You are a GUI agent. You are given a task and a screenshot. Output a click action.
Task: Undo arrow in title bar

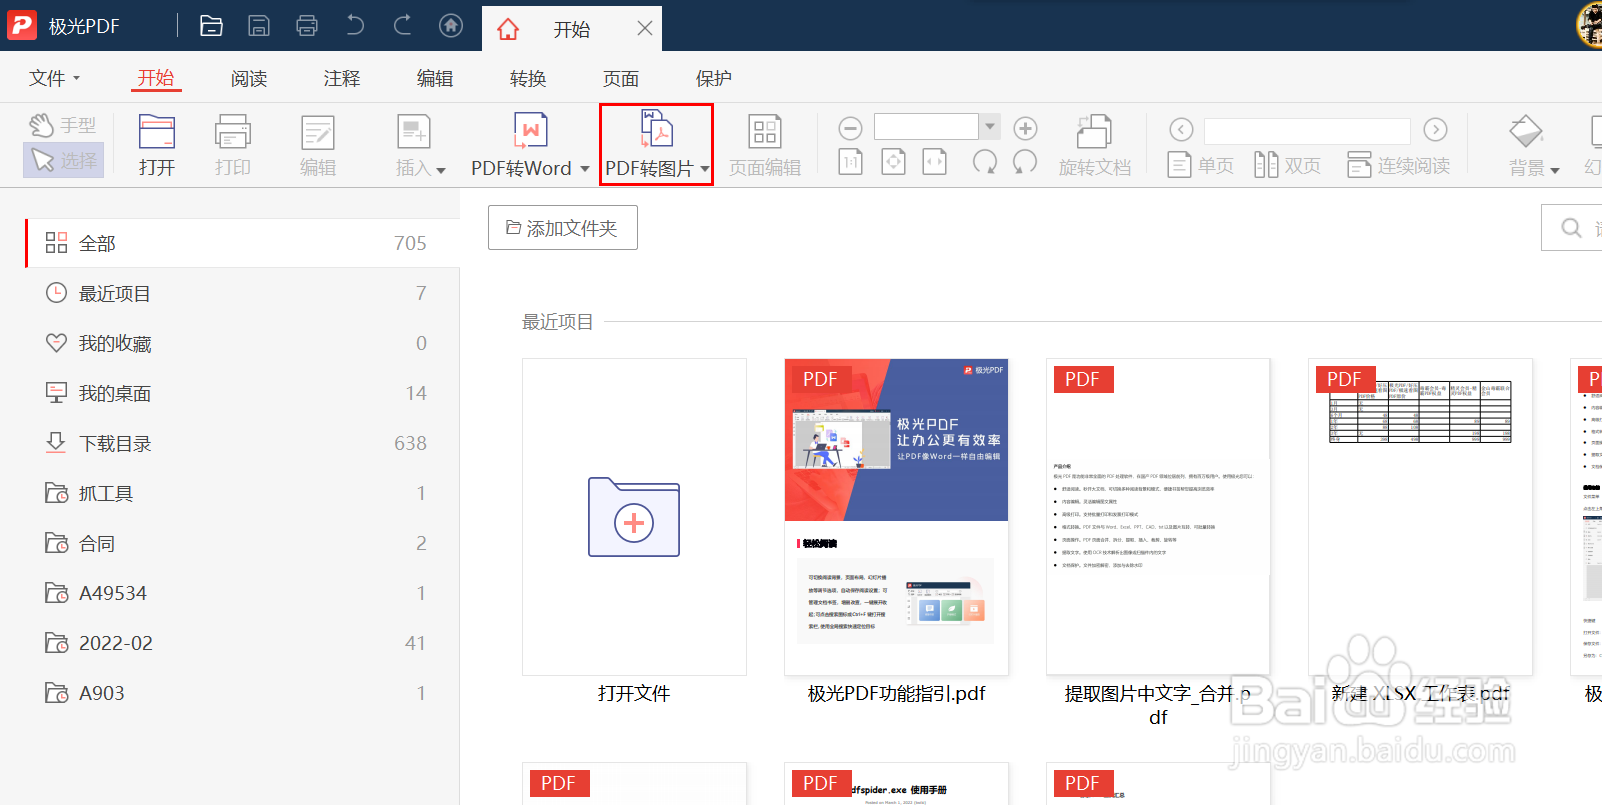click(x=355, y=25)
